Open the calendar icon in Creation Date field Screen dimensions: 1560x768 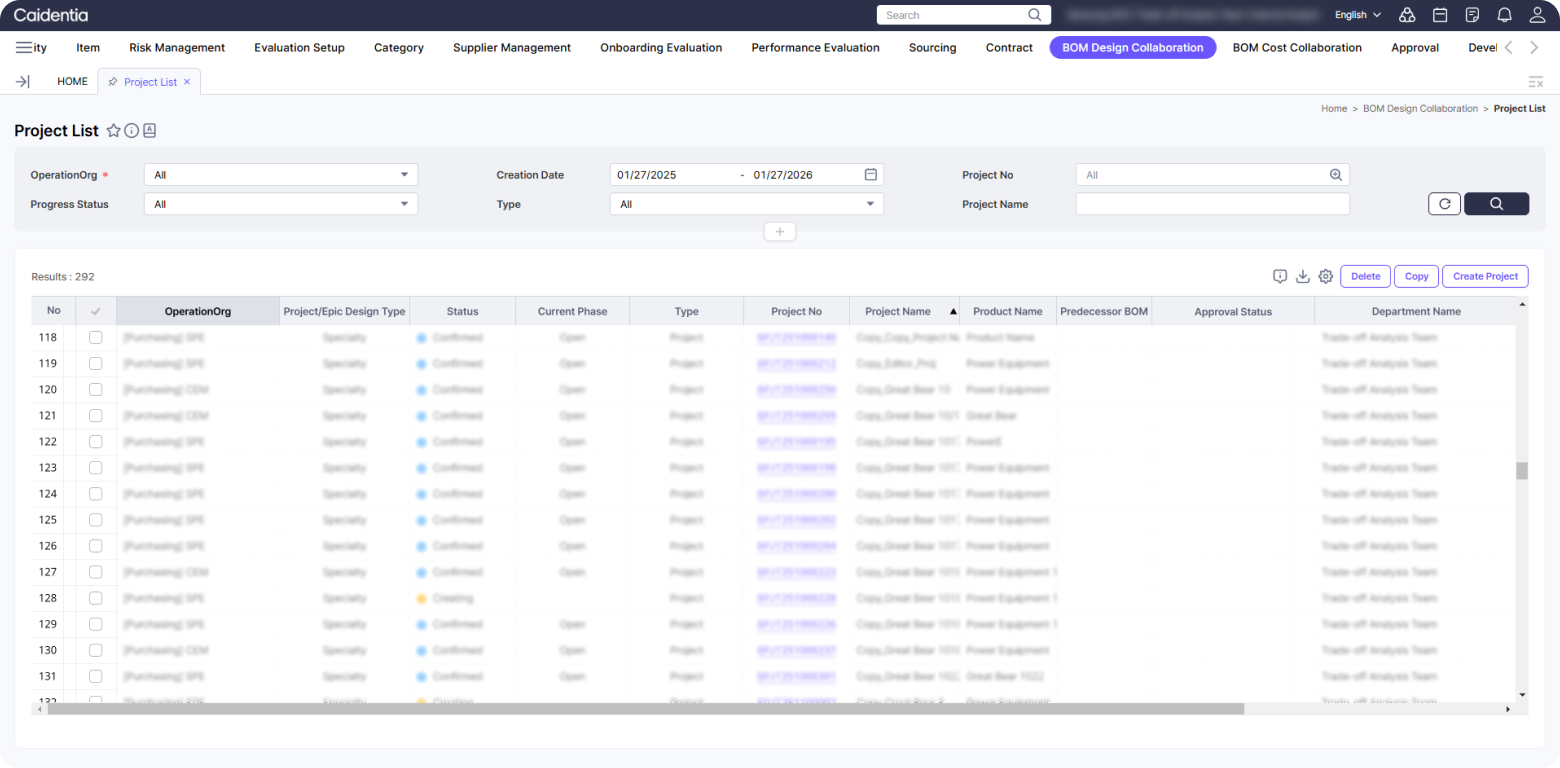pyautogui.click(x=870, y=175)
